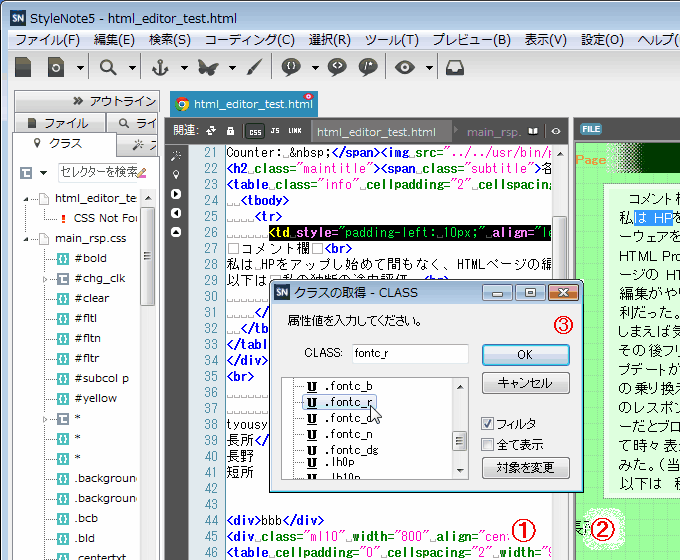
Task: Open dropdown arrow beside the anchor icon
Action: coord(184,68)
